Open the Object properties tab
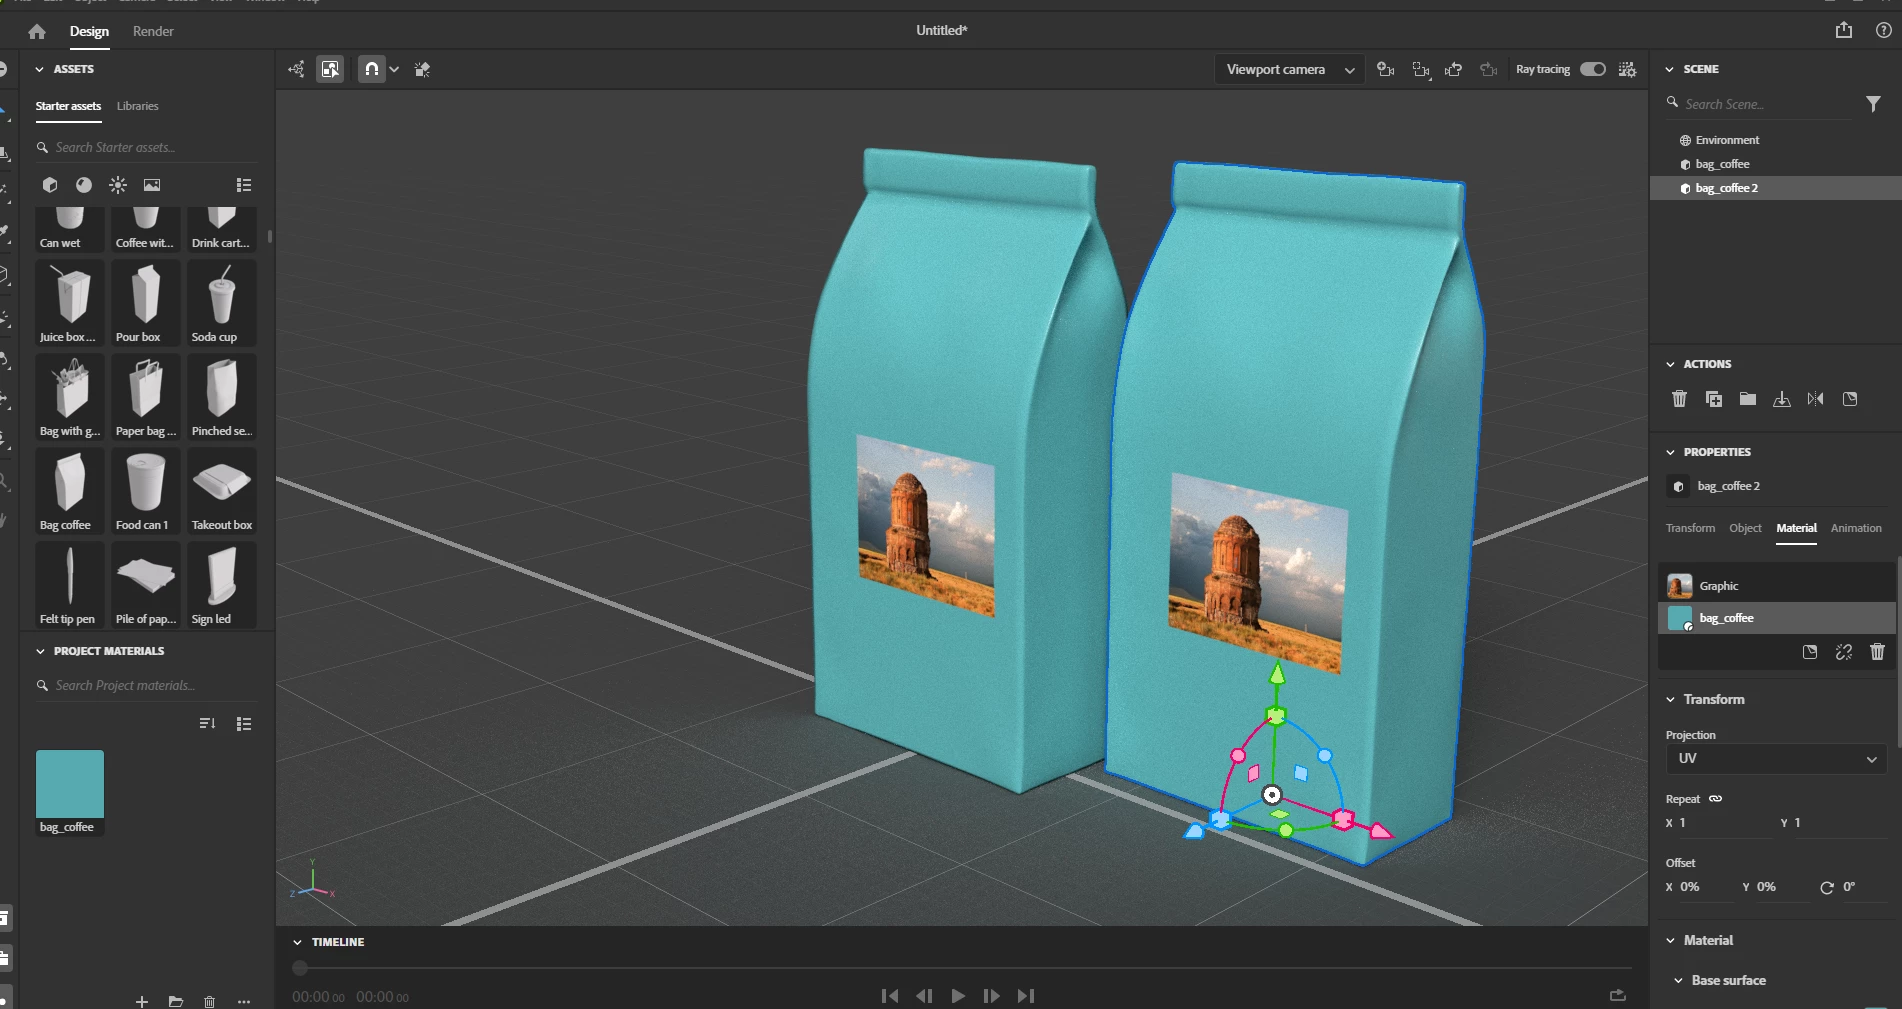The width and height of the screenshot is (1902, 1009). [x=1745, y=528]
